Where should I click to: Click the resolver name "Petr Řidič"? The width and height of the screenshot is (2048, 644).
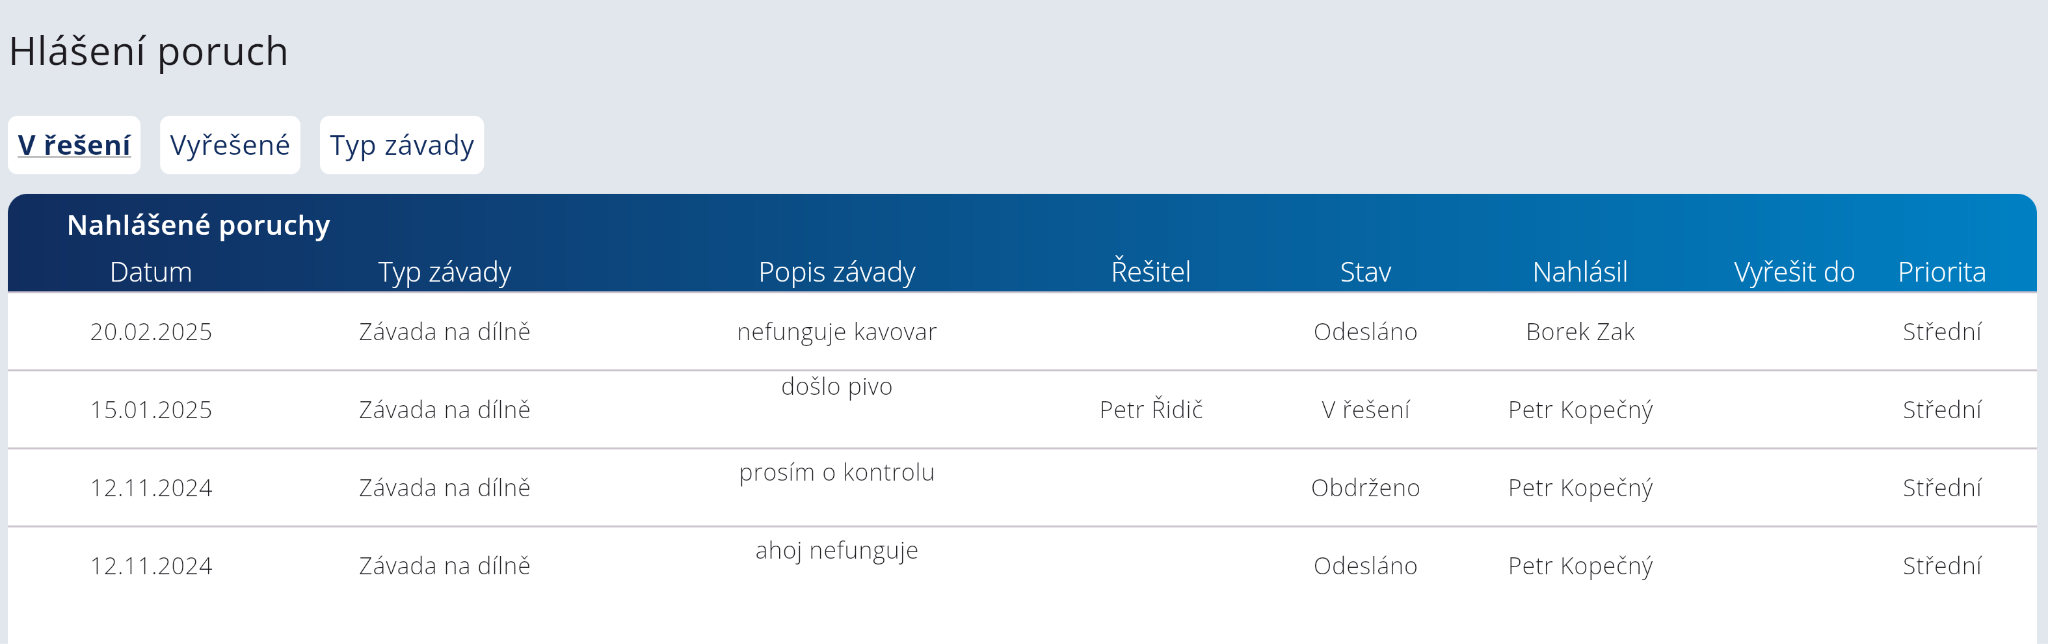pyautogui.click(x=1151, y=410)
